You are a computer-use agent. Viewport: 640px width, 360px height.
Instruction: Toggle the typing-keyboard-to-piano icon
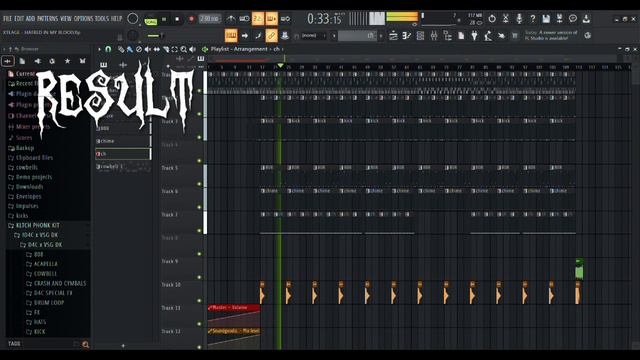tap(231, 36)
